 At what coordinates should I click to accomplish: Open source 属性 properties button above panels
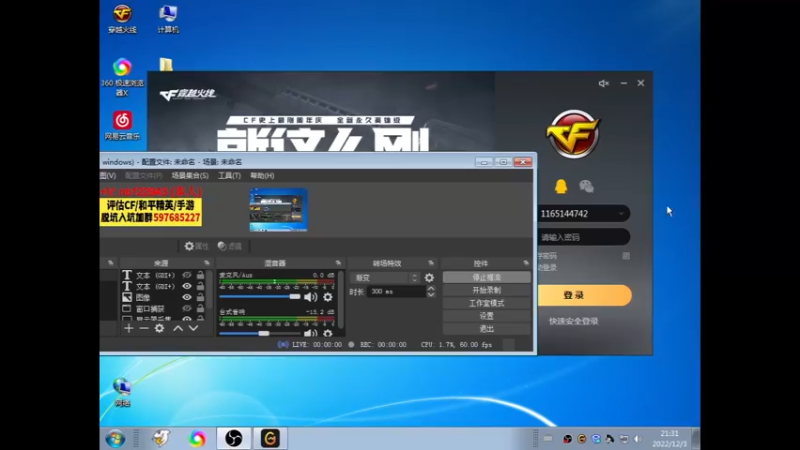click(x=196, y=246)
